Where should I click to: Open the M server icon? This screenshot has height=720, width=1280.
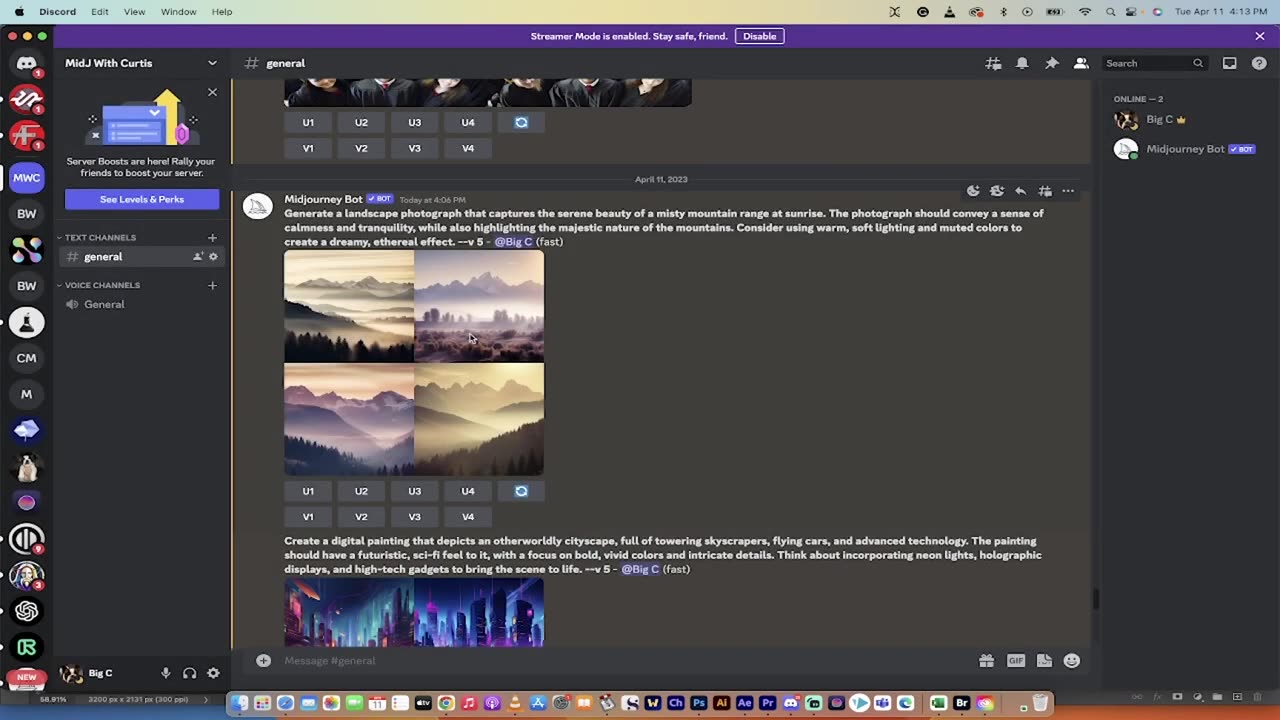click(27, 394)
